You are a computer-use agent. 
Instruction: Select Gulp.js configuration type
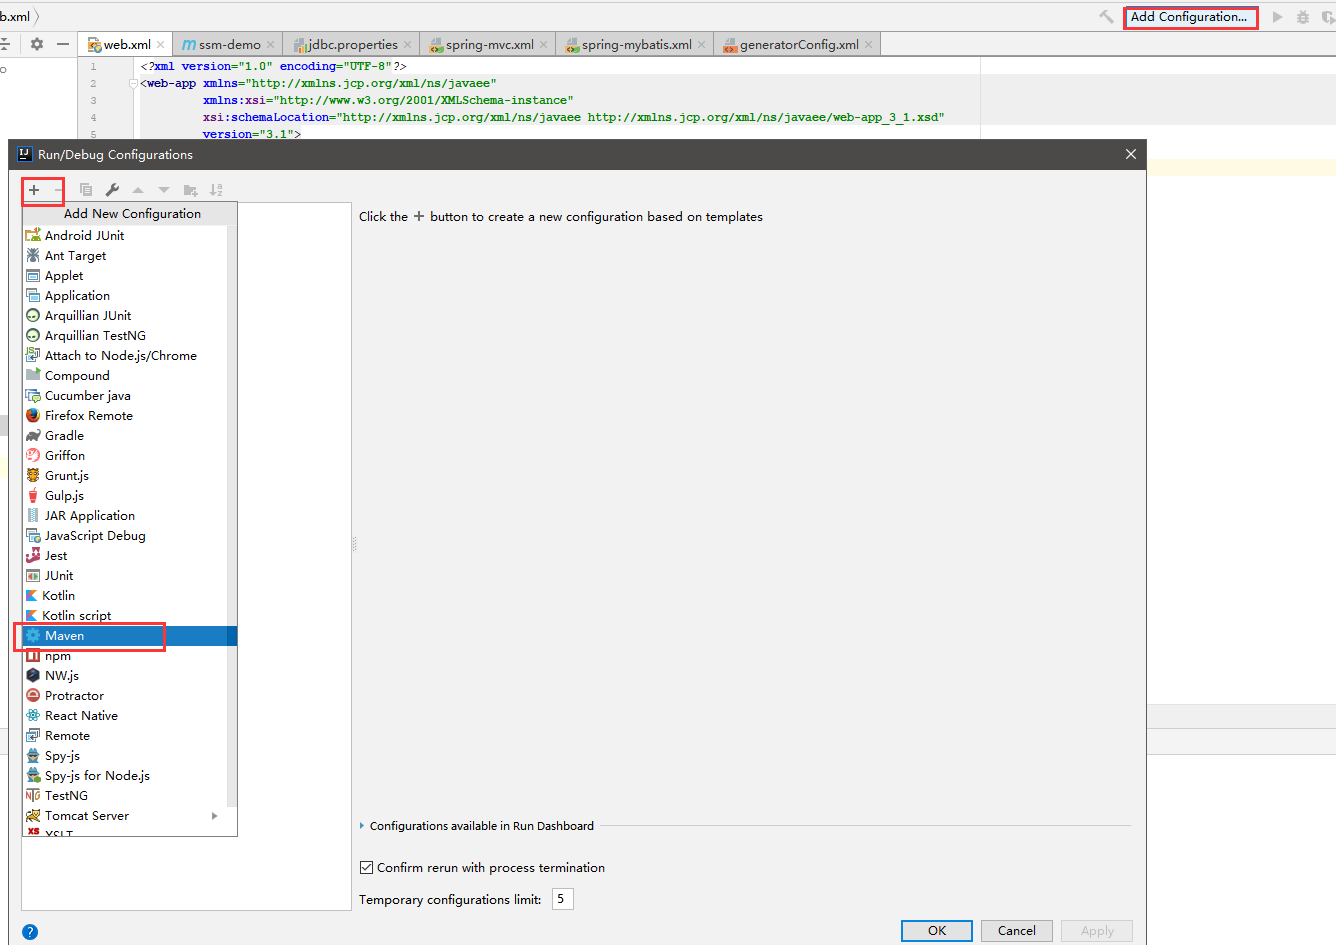(x=125, y=496)
